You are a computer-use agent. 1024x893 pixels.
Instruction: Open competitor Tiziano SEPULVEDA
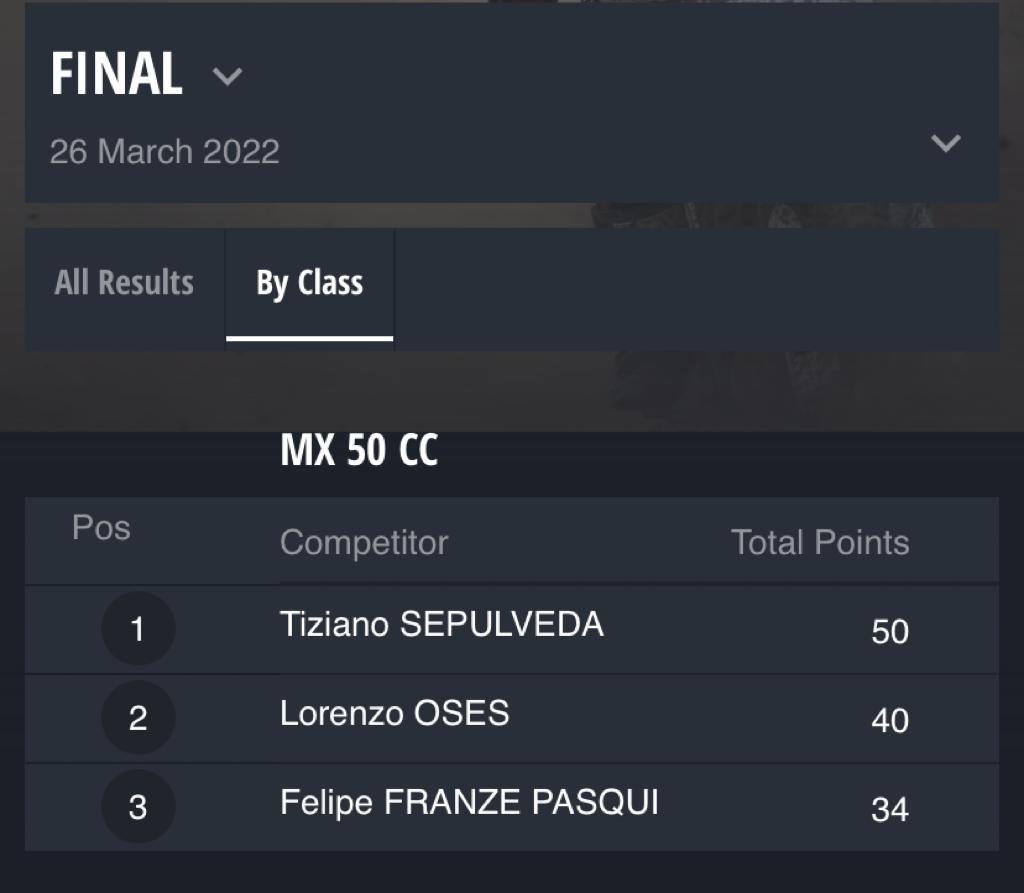pyautogui.click(x=441, y=624)
